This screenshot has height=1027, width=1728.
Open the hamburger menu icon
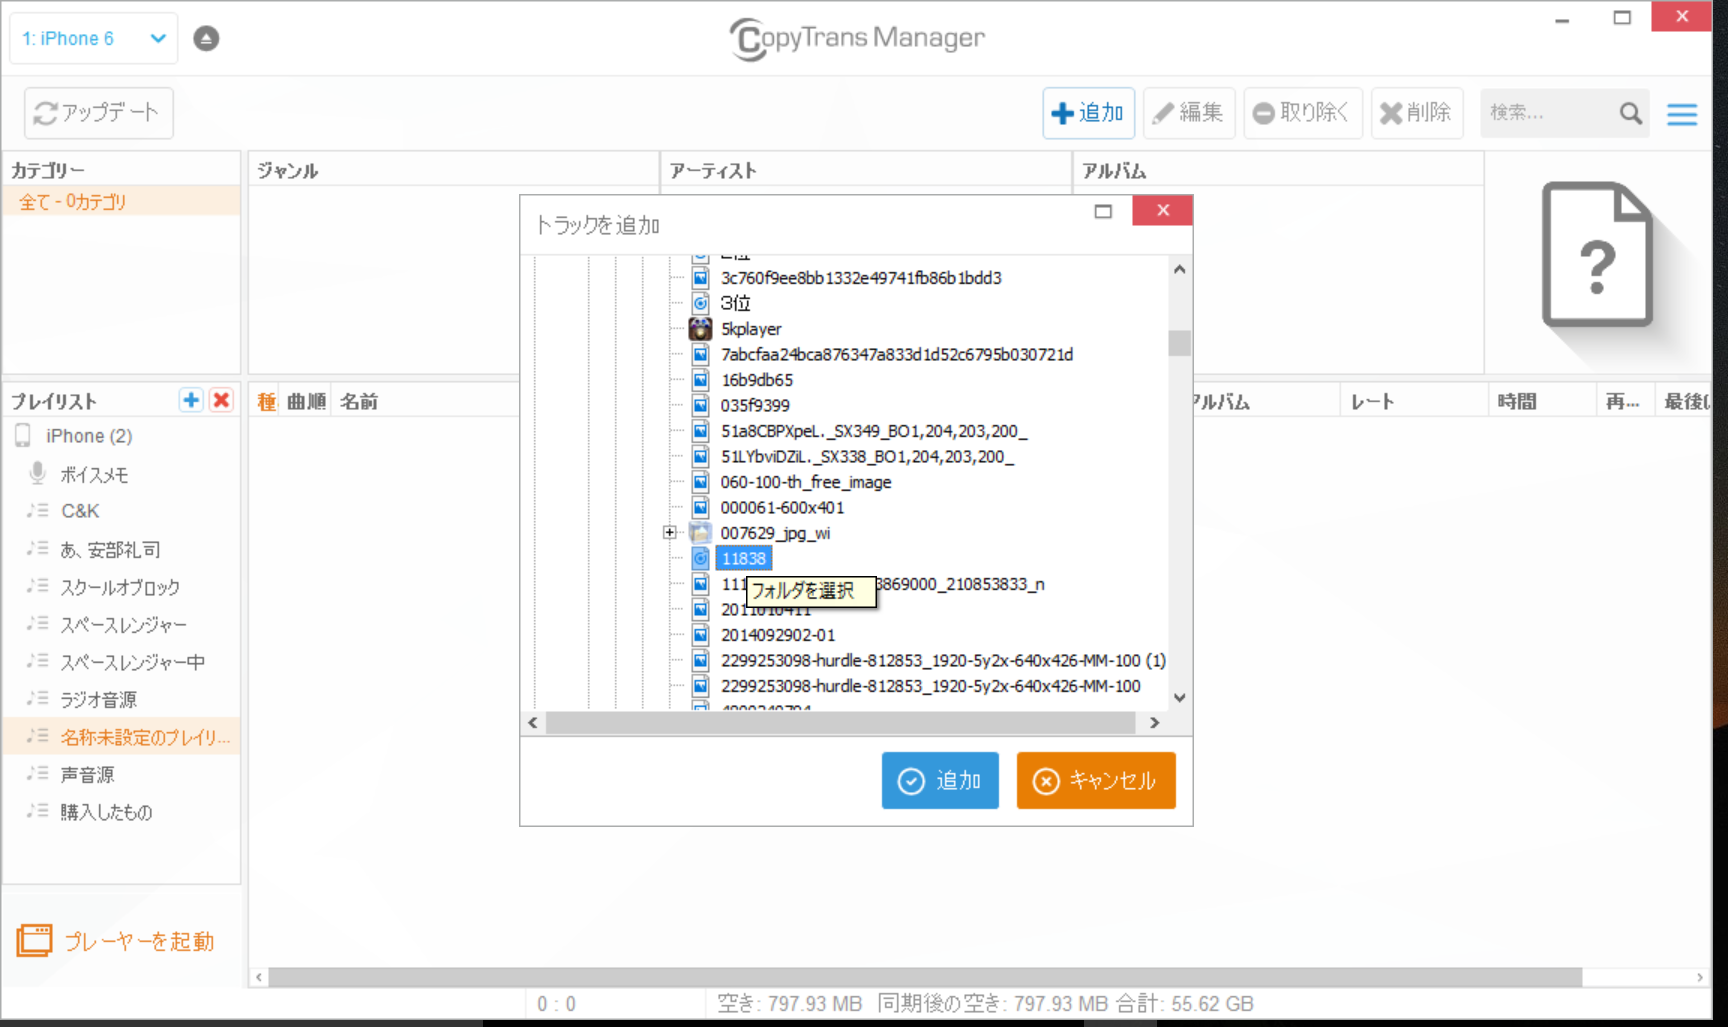tap(1682, 114)
